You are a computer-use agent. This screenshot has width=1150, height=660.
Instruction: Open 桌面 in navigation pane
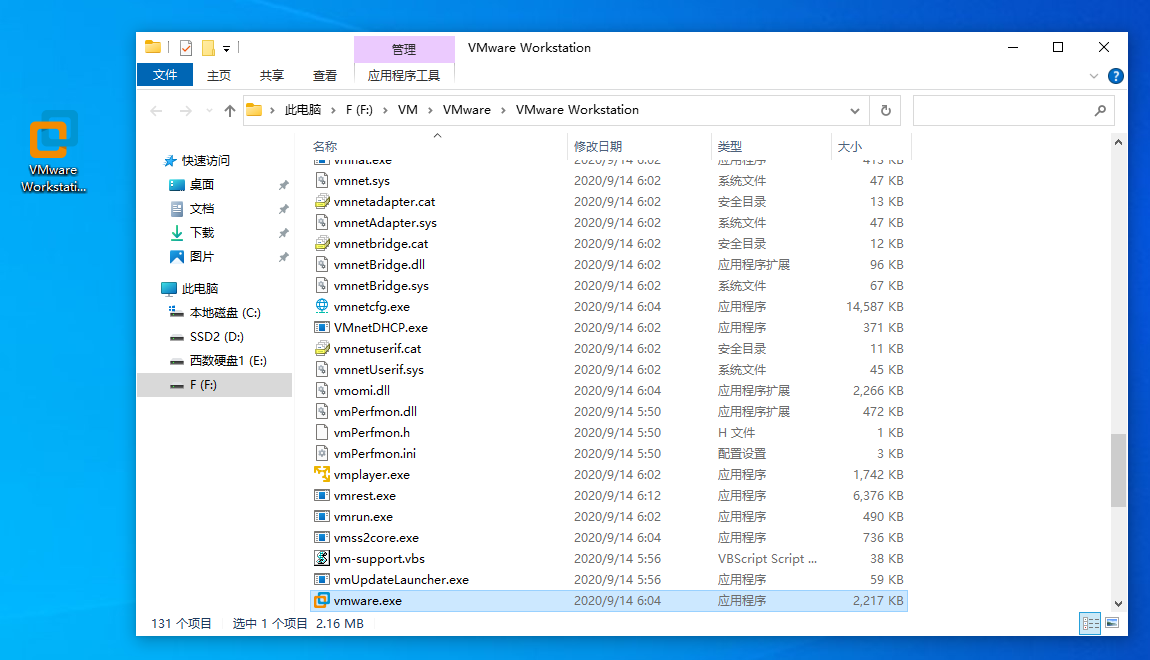[x=202, y=185]
